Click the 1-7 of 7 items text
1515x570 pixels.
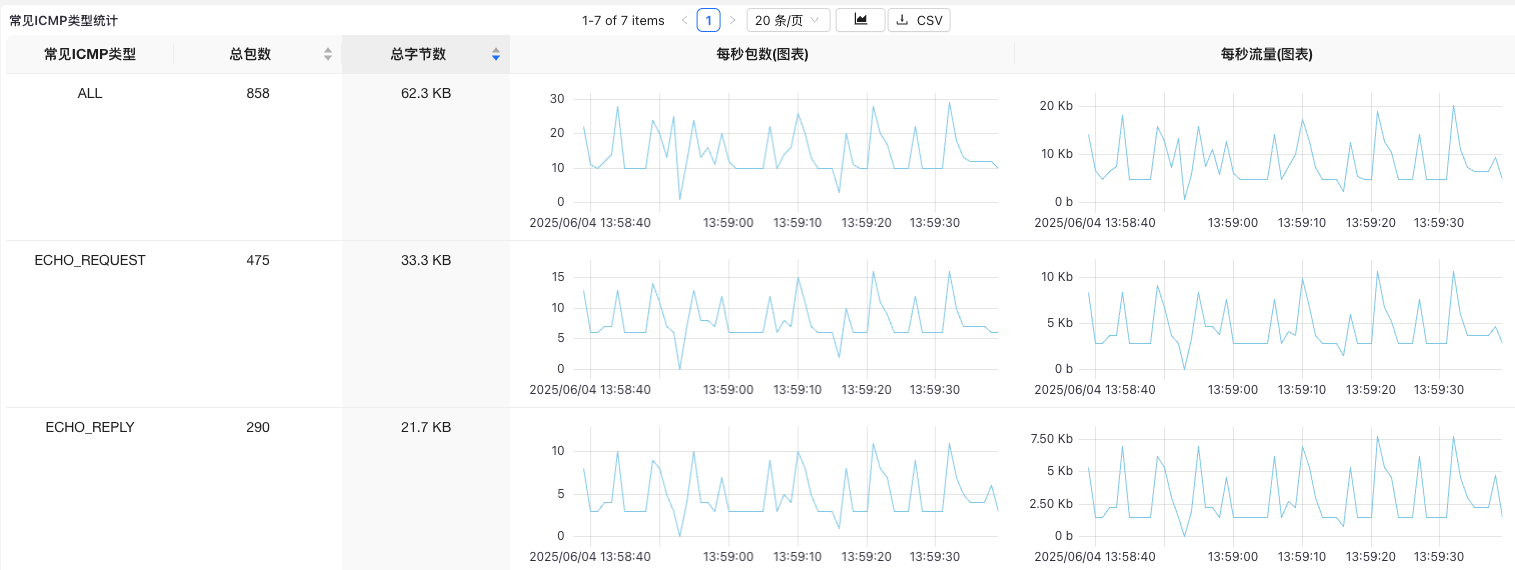point(623,20)
